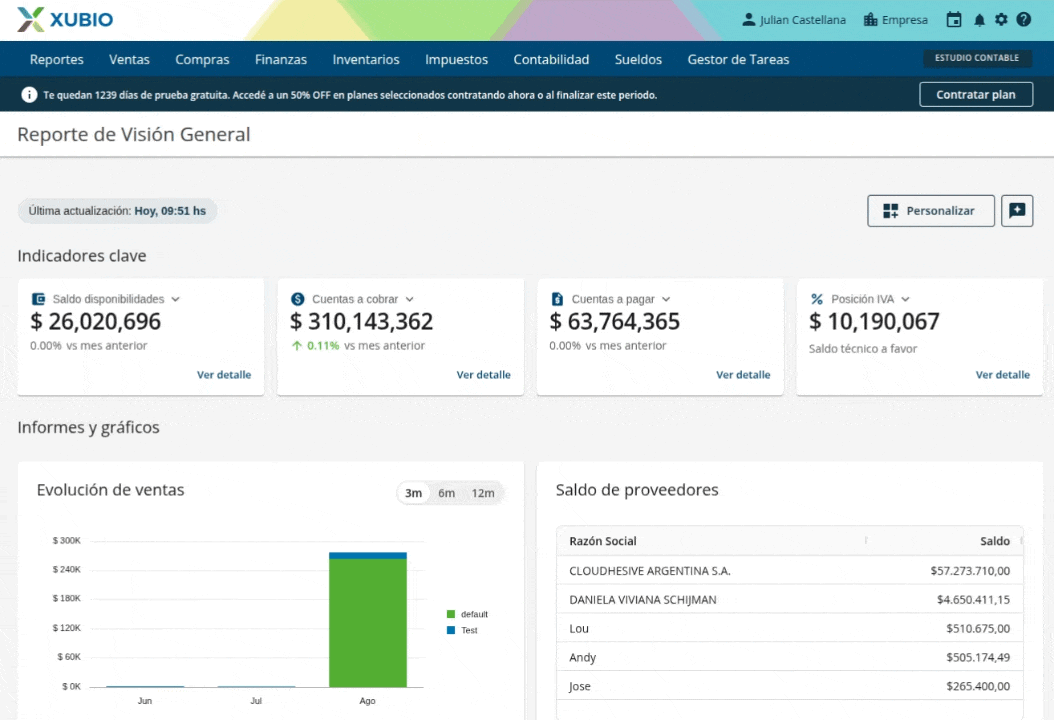Click the Empresa label in header
The width and height of the screenshot is (1054, 720).
tap(905, 20)
